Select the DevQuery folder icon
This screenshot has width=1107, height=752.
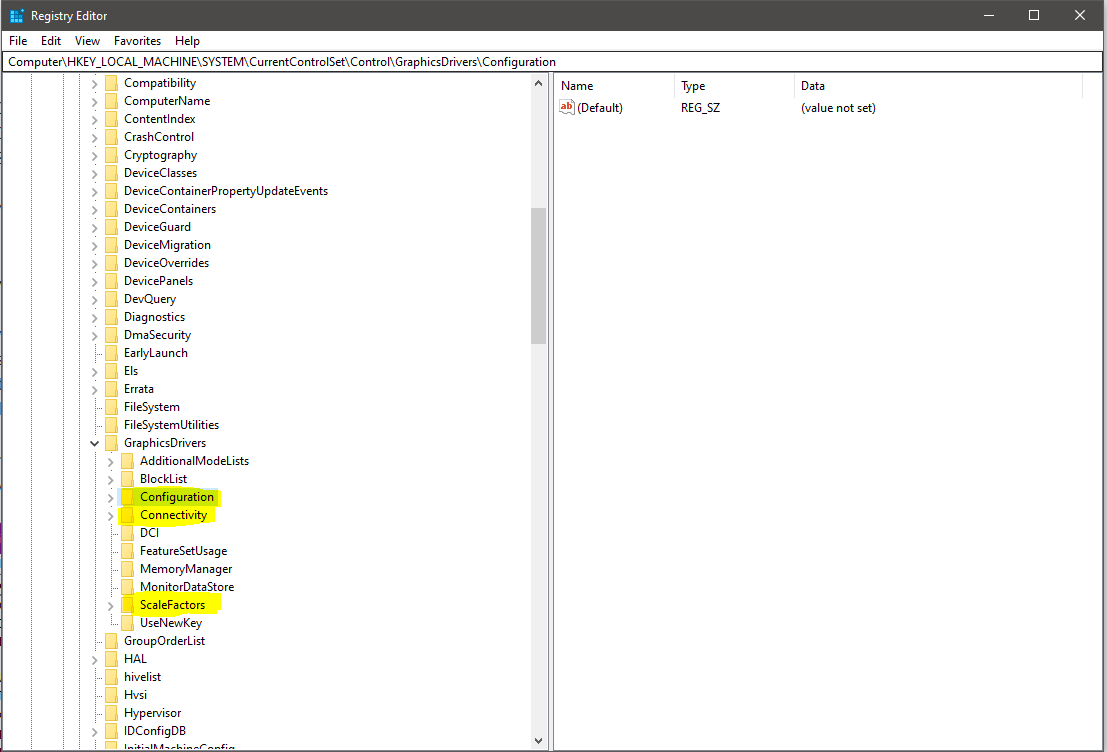point(112,299)
